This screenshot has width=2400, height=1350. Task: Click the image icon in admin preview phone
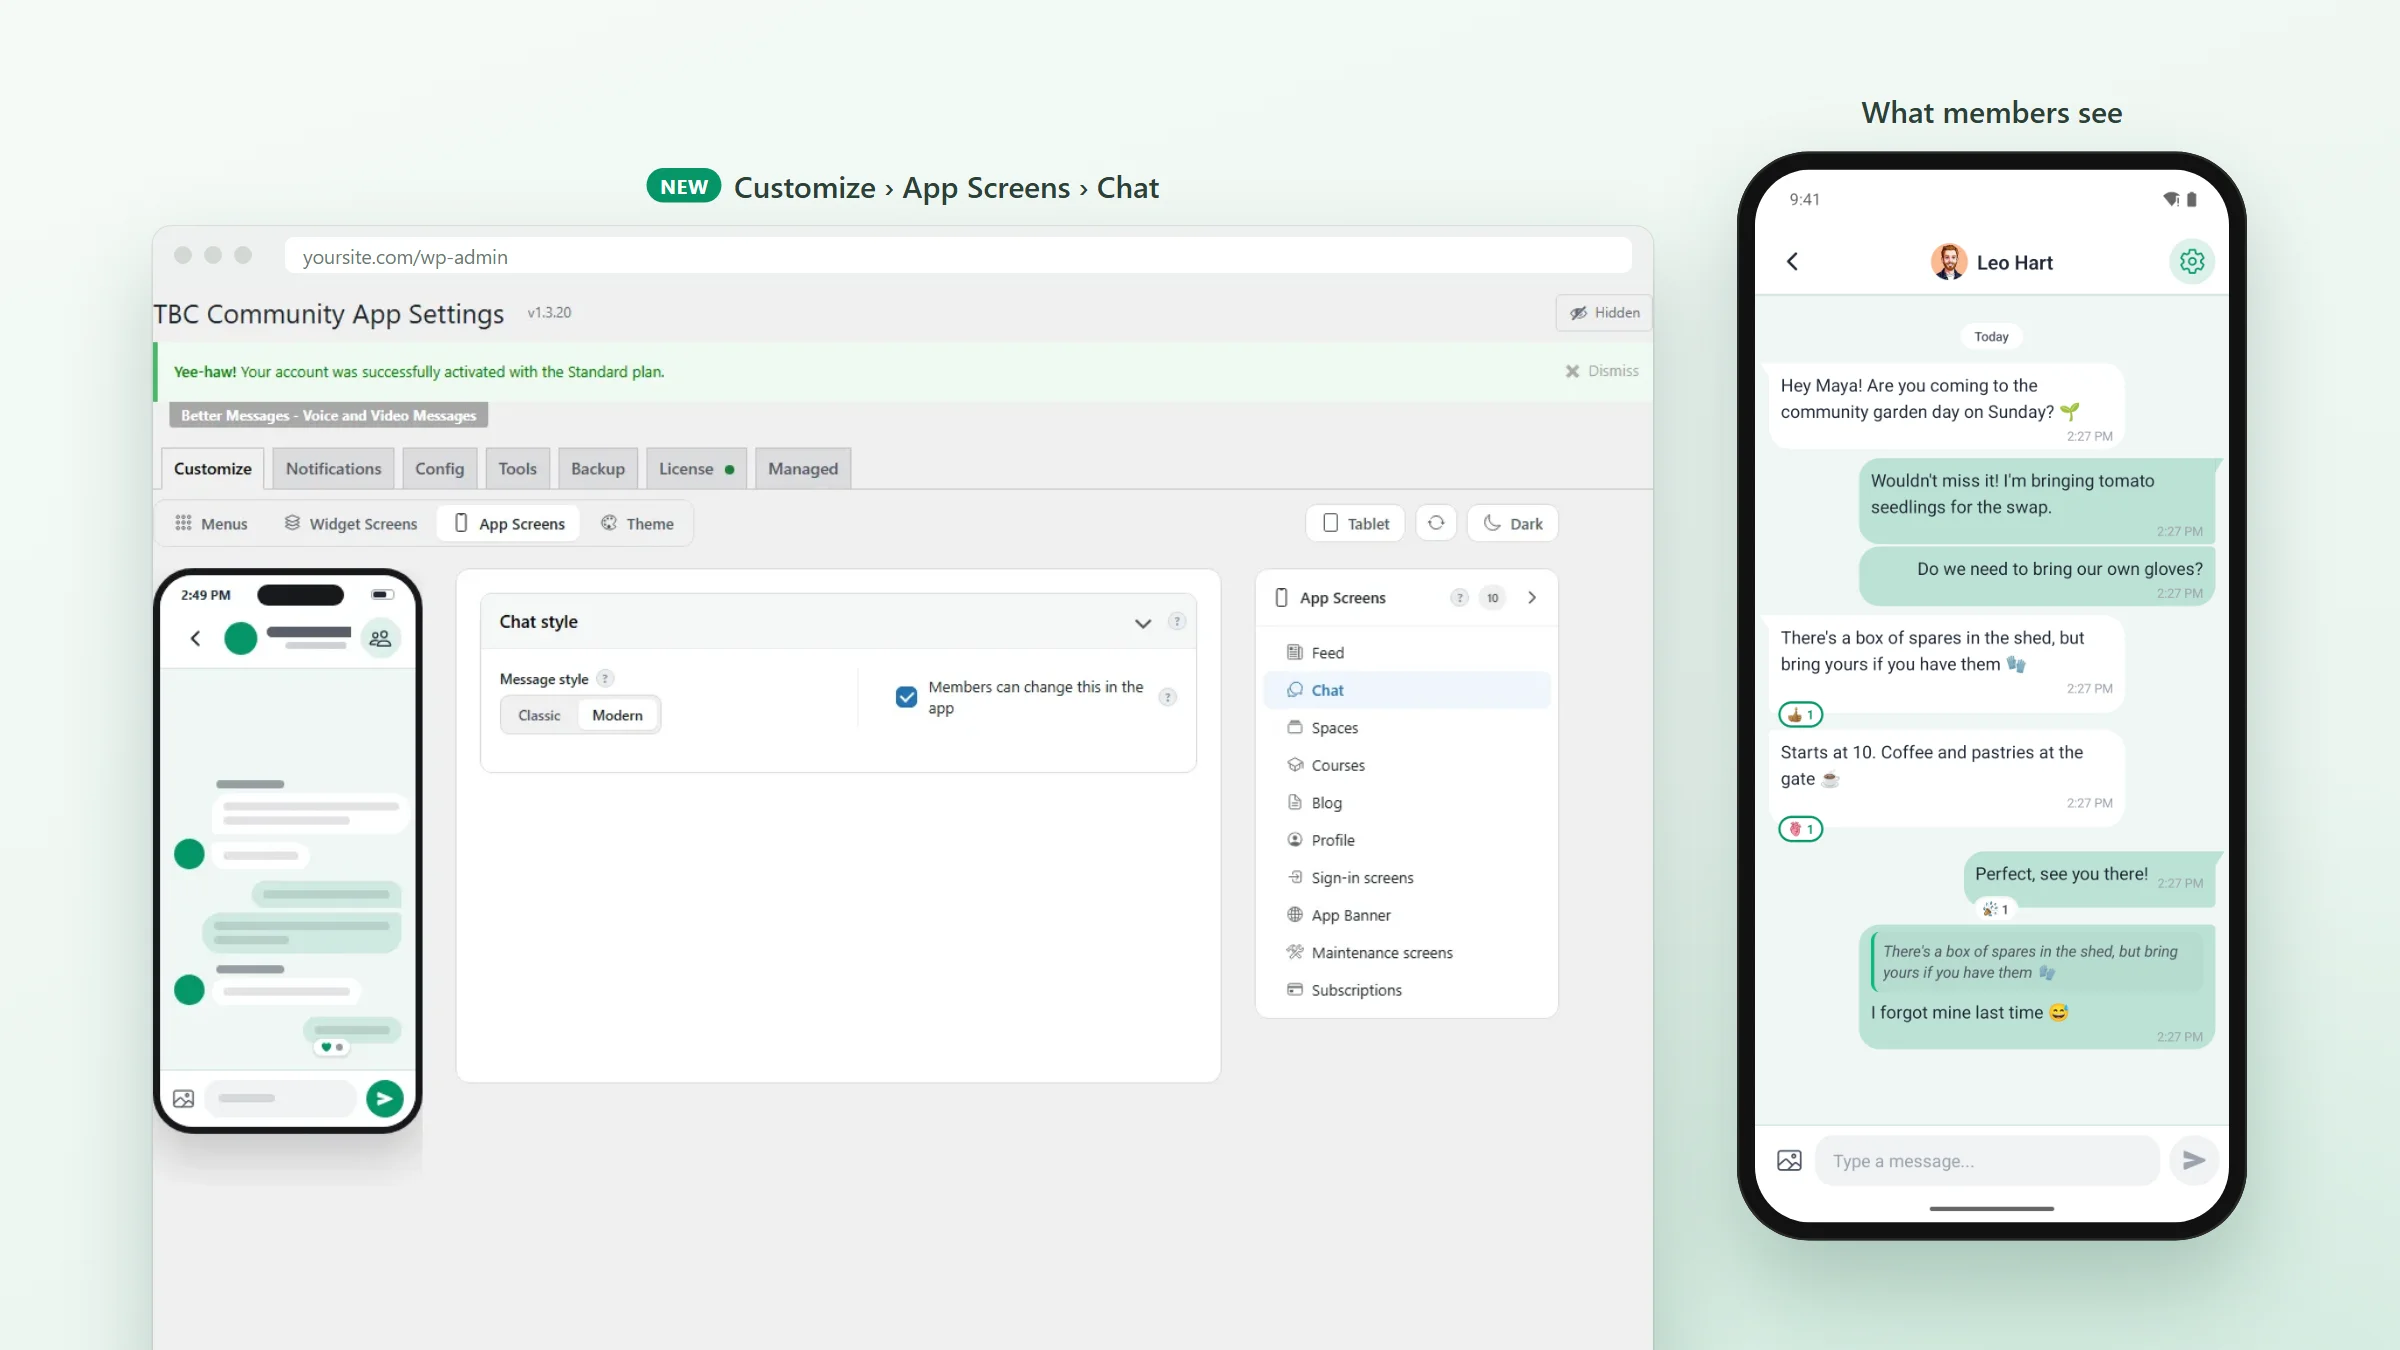[x=184, y=1098]
